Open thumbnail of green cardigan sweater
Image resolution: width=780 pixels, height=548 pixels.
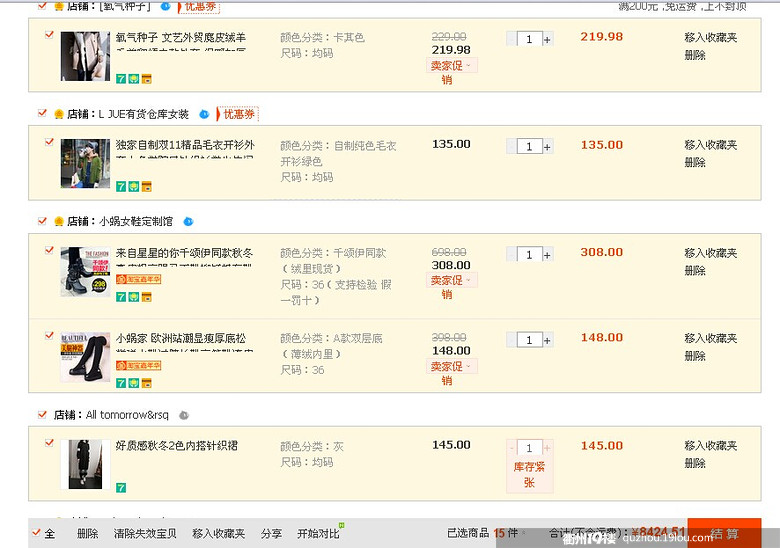[x=85, y=164]
